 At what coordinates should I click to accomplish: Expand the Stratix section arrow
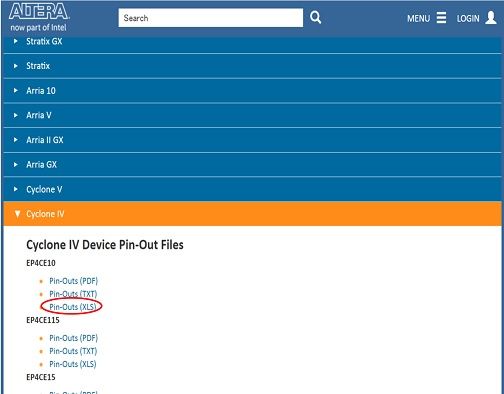pos(16,66)
